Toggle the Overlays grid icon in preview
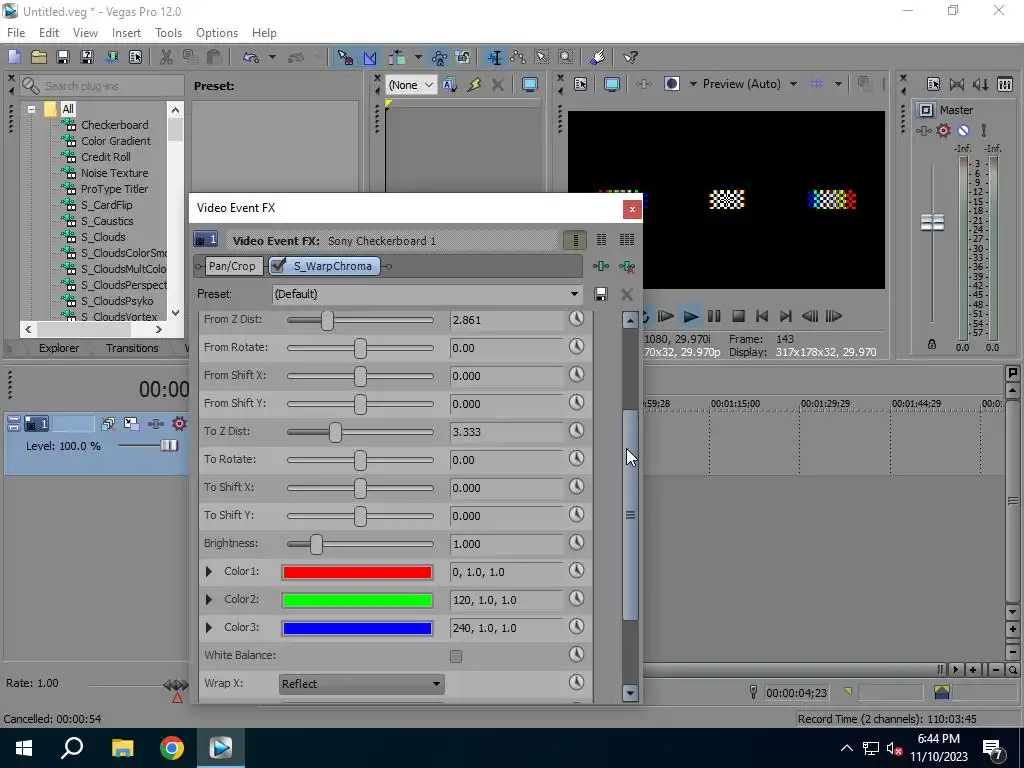 click(816, 84)
